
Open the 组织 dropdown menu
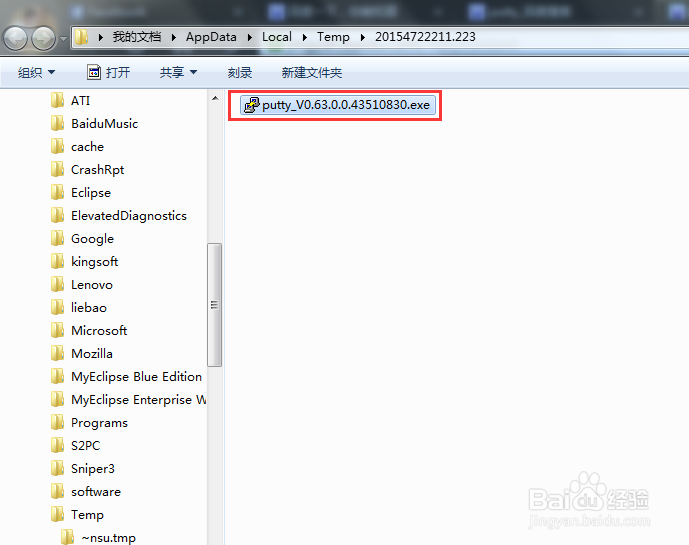[x=36, y=73]
